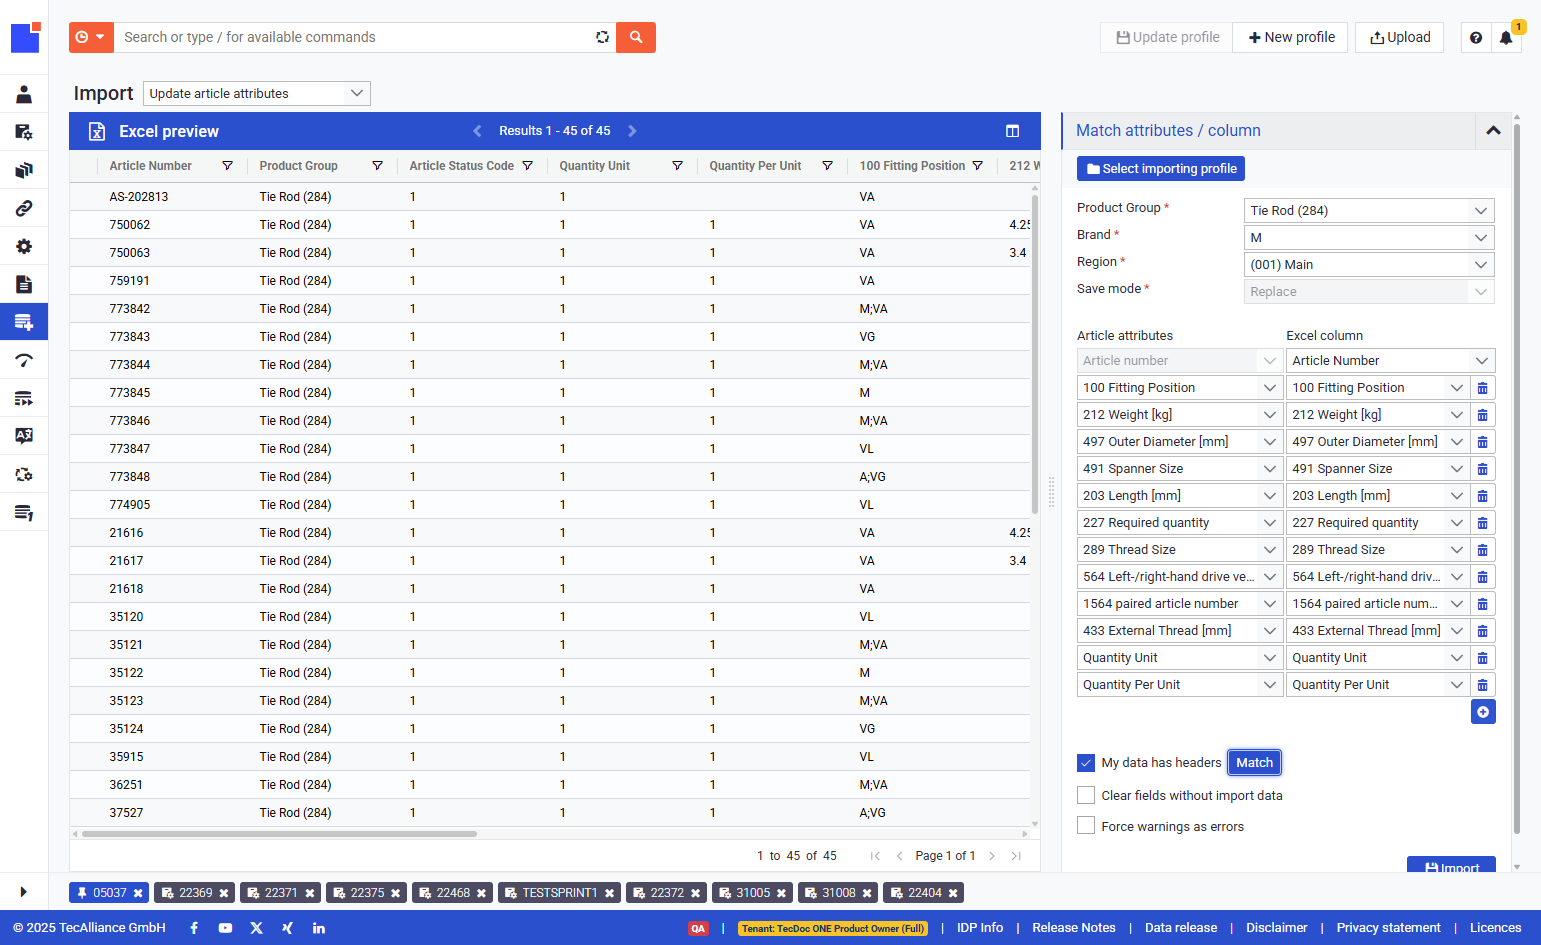Open the notifications bell
1541x945 pixels.
coord(1506,37)
